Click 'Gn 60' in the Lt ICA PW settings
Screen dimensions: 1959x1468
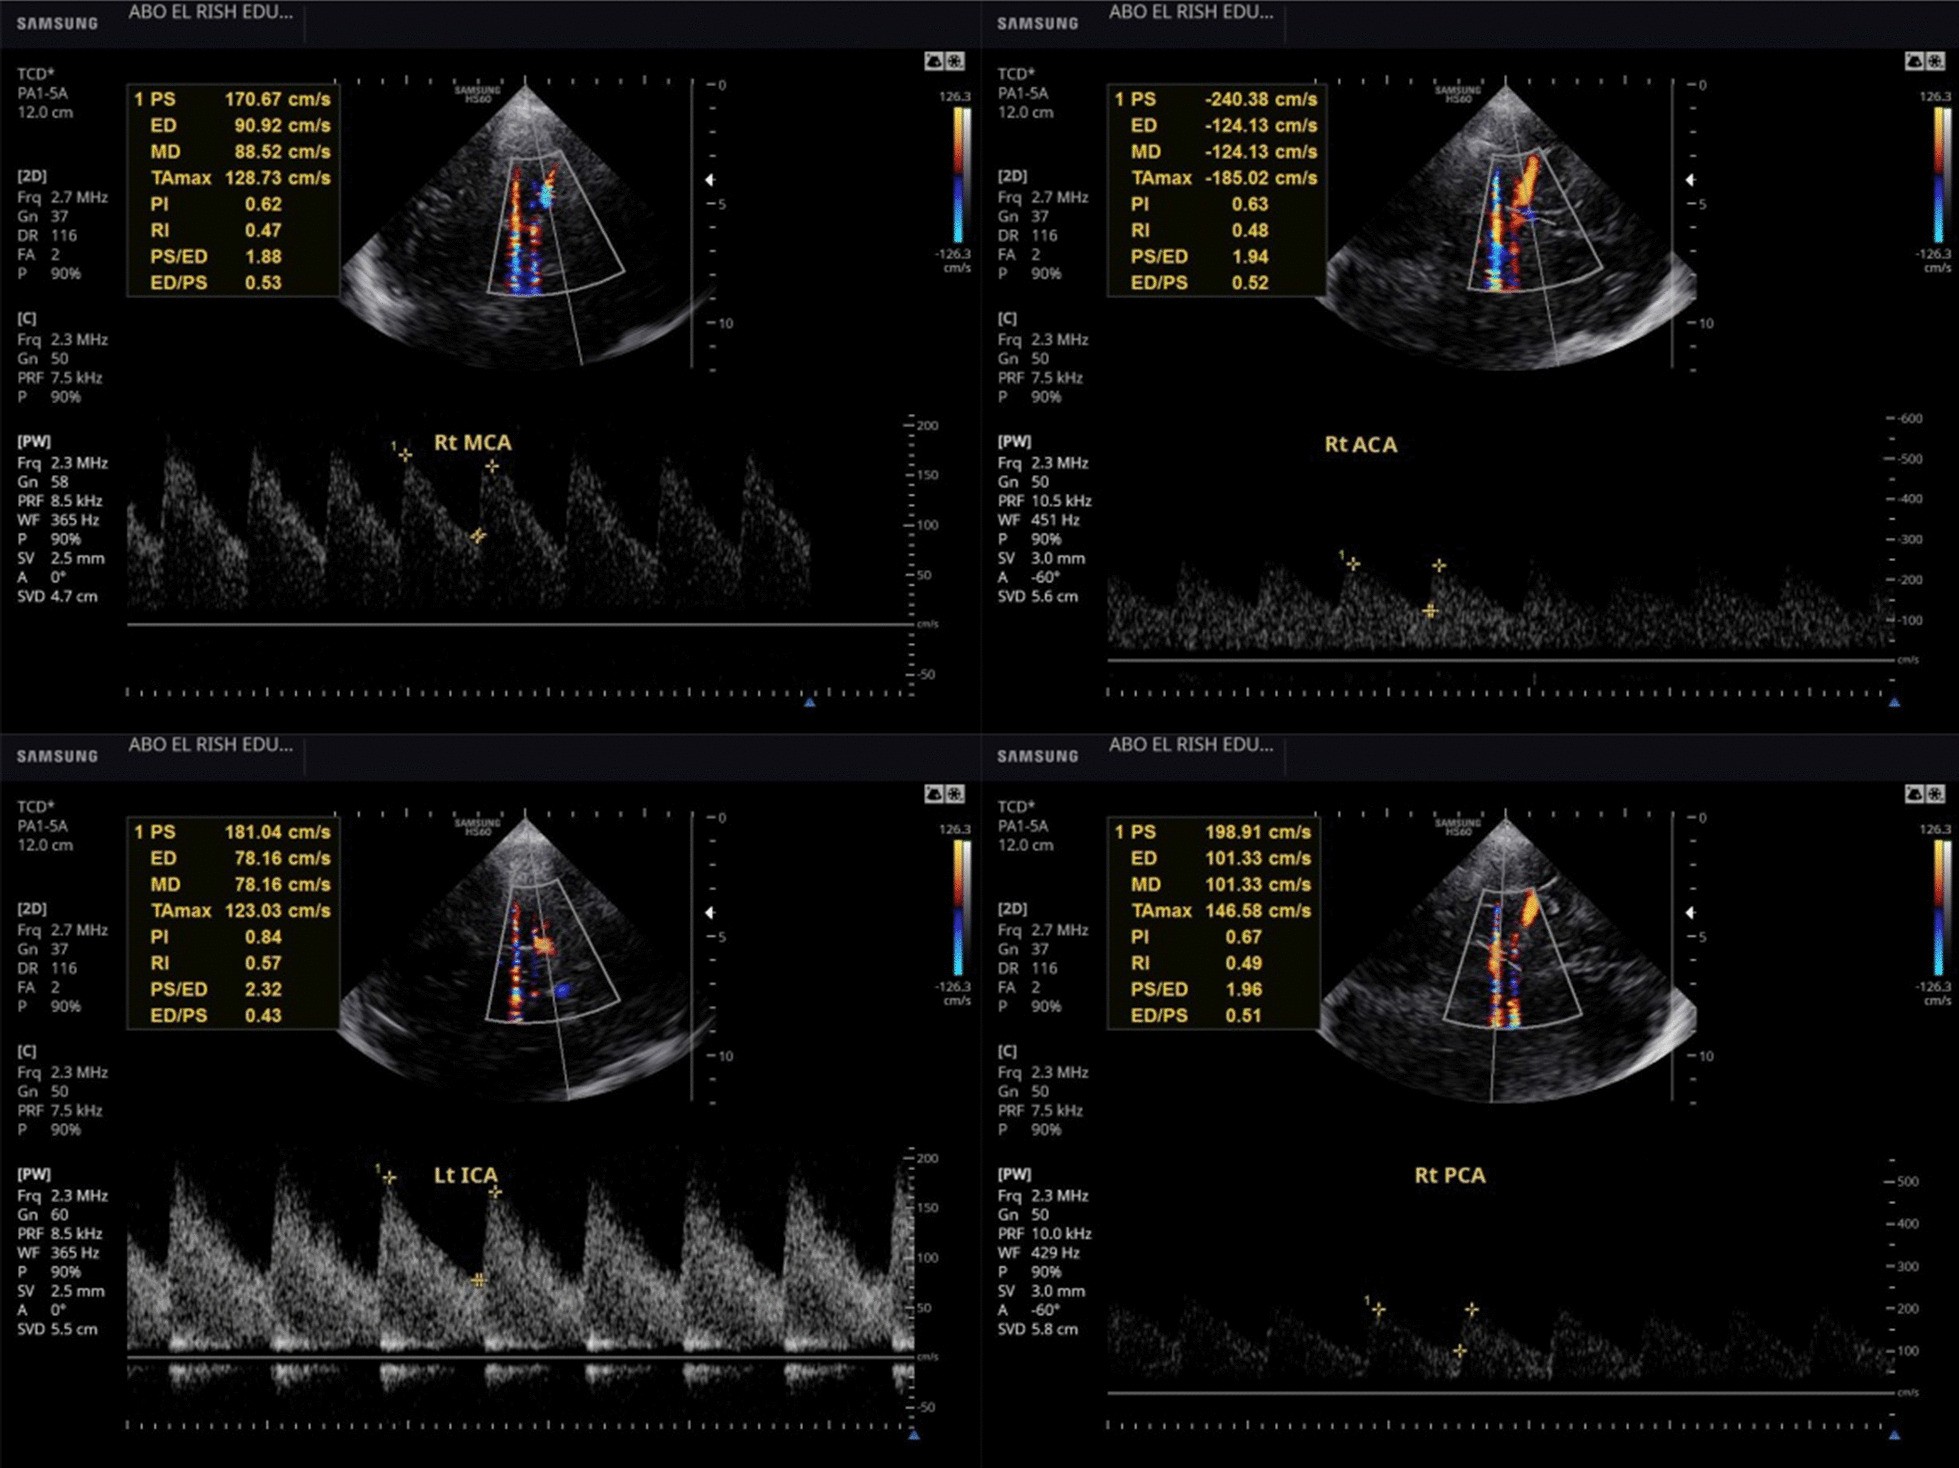coord(42,1215)
